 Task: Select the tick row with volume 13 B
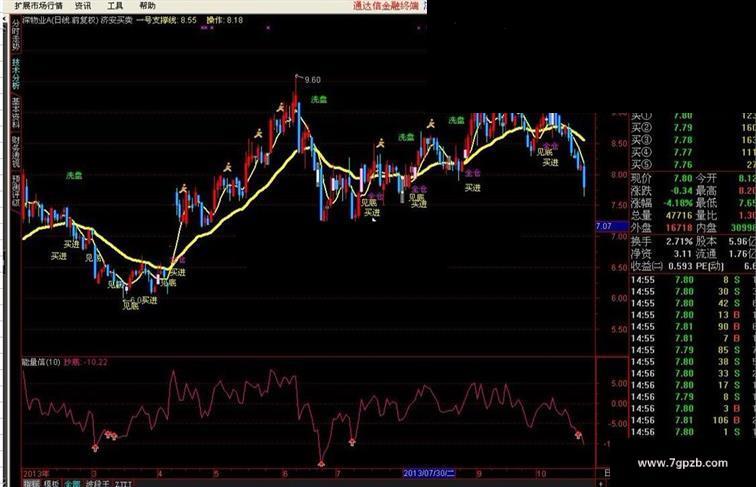pyautogui.click(x=693, y=315)
